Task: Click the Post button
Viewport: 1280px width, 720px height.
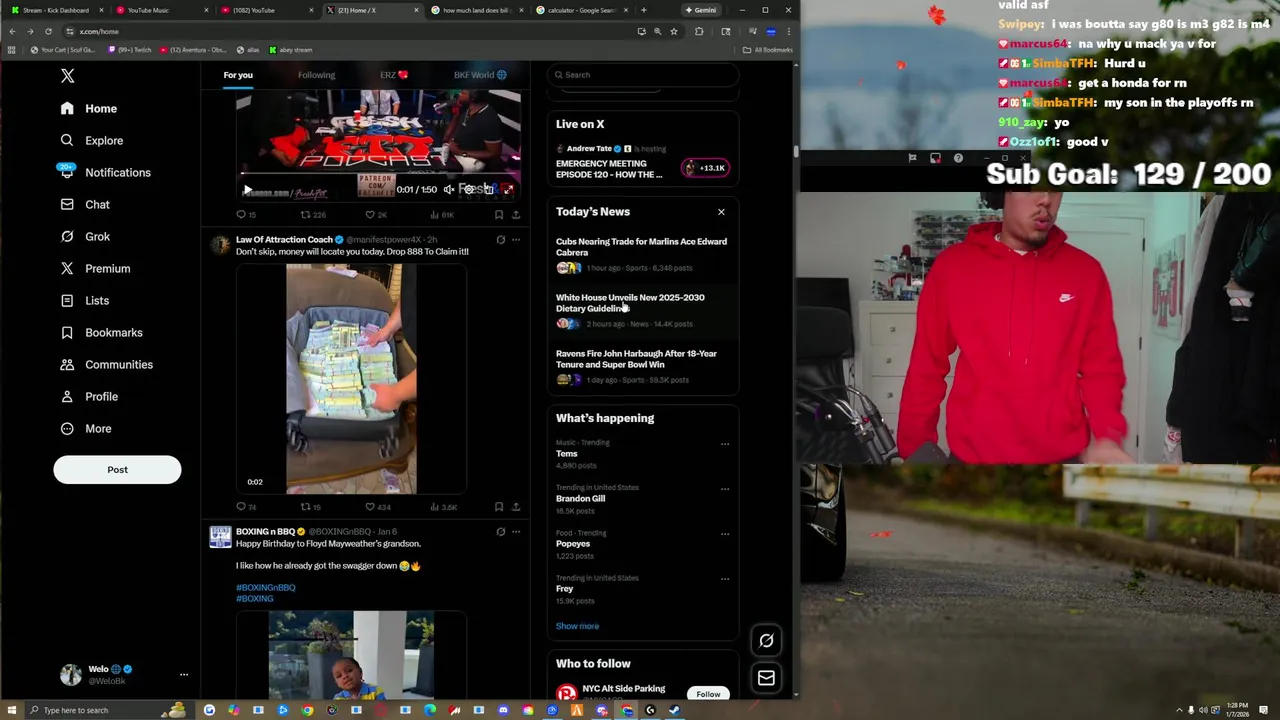Action: (117, 469)
